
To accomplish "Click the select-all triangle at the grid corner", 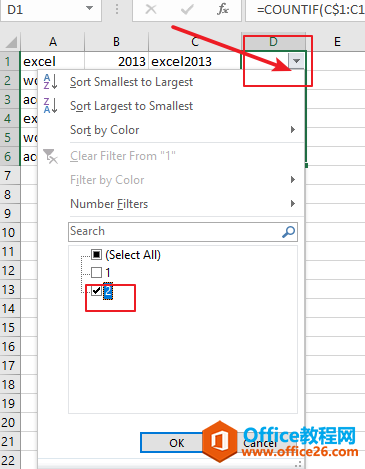I will click(x=11, y=42).
